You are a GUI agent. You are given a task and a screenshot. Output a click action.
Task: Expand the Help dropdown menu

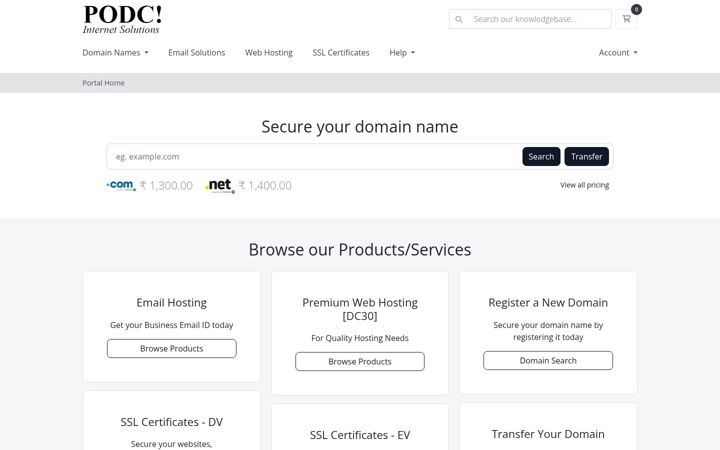pos(402,53)
